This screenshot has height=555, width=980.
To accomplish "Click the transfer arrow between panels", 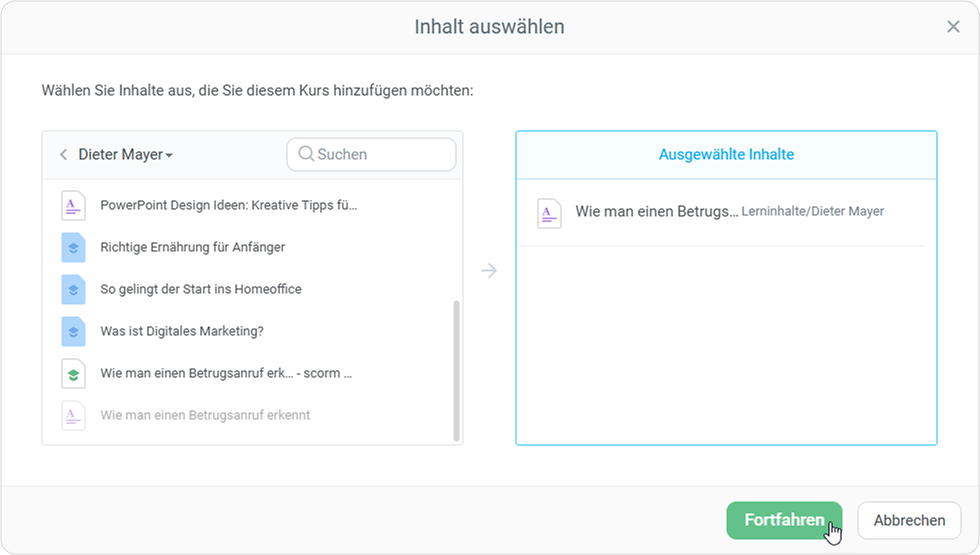I will tap(489, 270).
